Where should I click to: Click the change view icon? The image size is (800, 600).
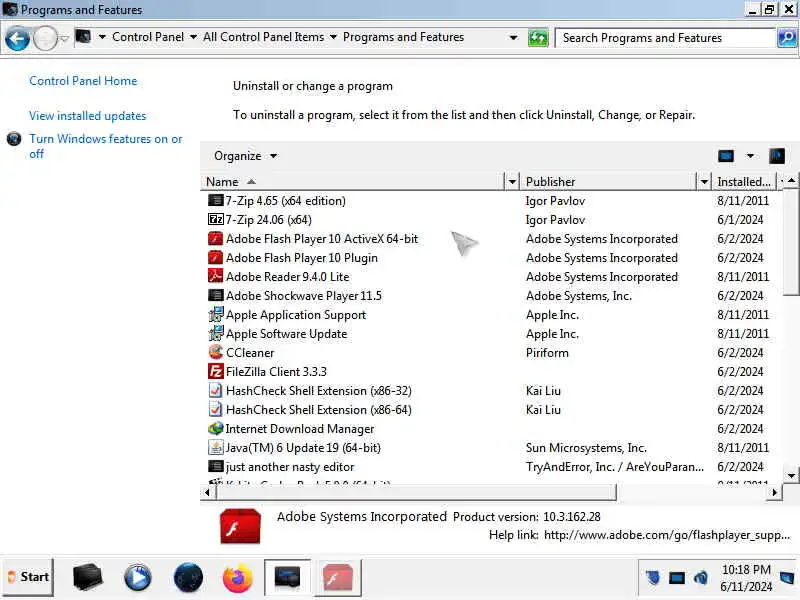(726, 156)
